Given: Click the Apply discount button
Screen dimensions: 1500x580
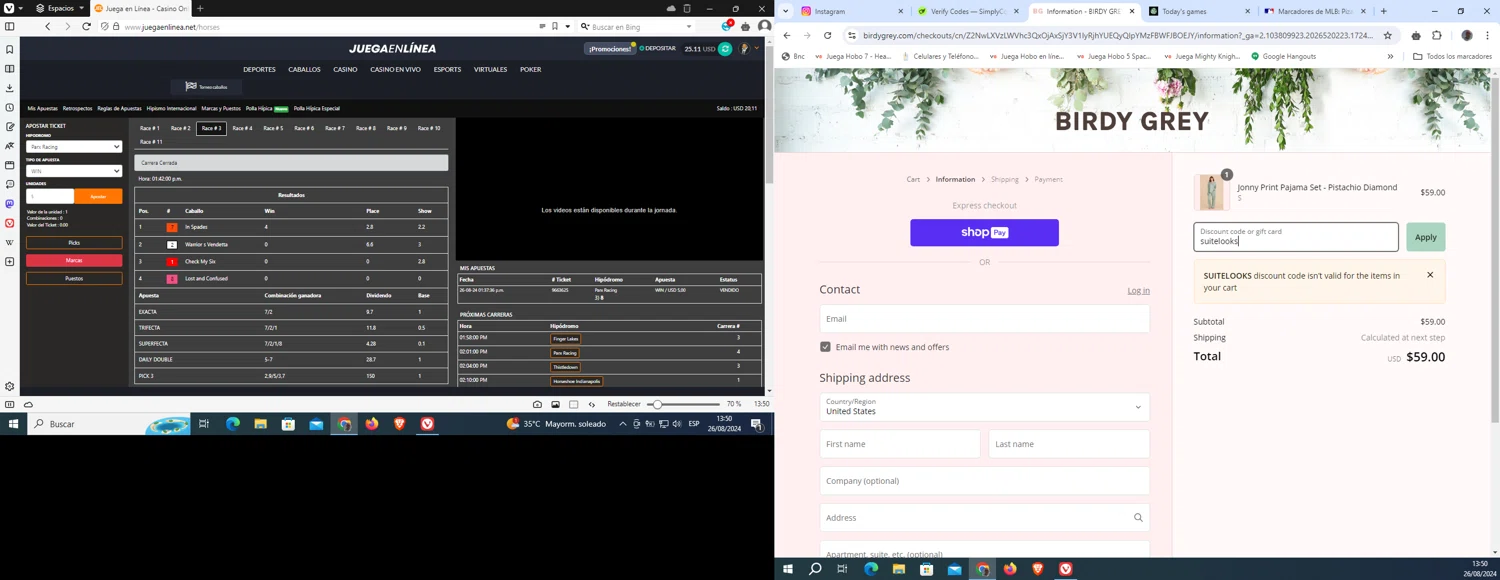Looking at the screenshot, I should pos(1425,237).
